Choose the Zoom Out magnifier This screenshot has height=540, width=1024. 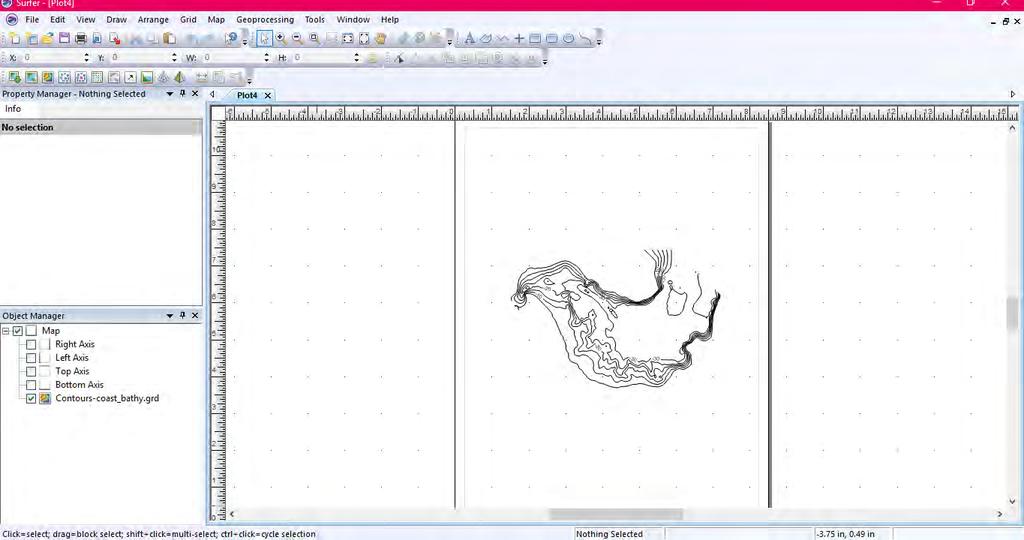pyautogui.click(x=297, y=39)
